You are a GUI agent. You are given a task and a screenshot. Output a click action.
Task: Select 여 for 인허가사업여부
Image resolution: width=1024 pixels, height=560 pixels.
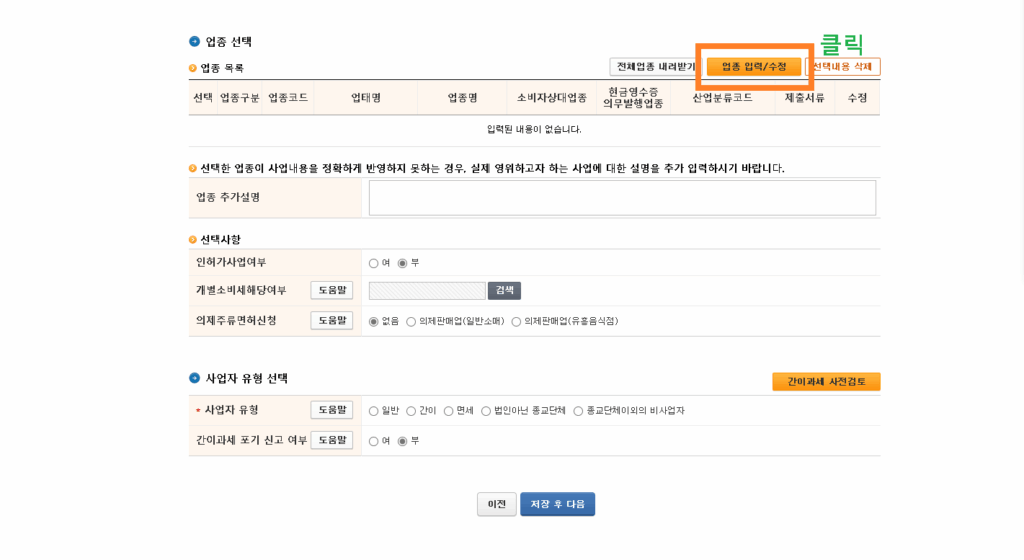coord(373,263)
